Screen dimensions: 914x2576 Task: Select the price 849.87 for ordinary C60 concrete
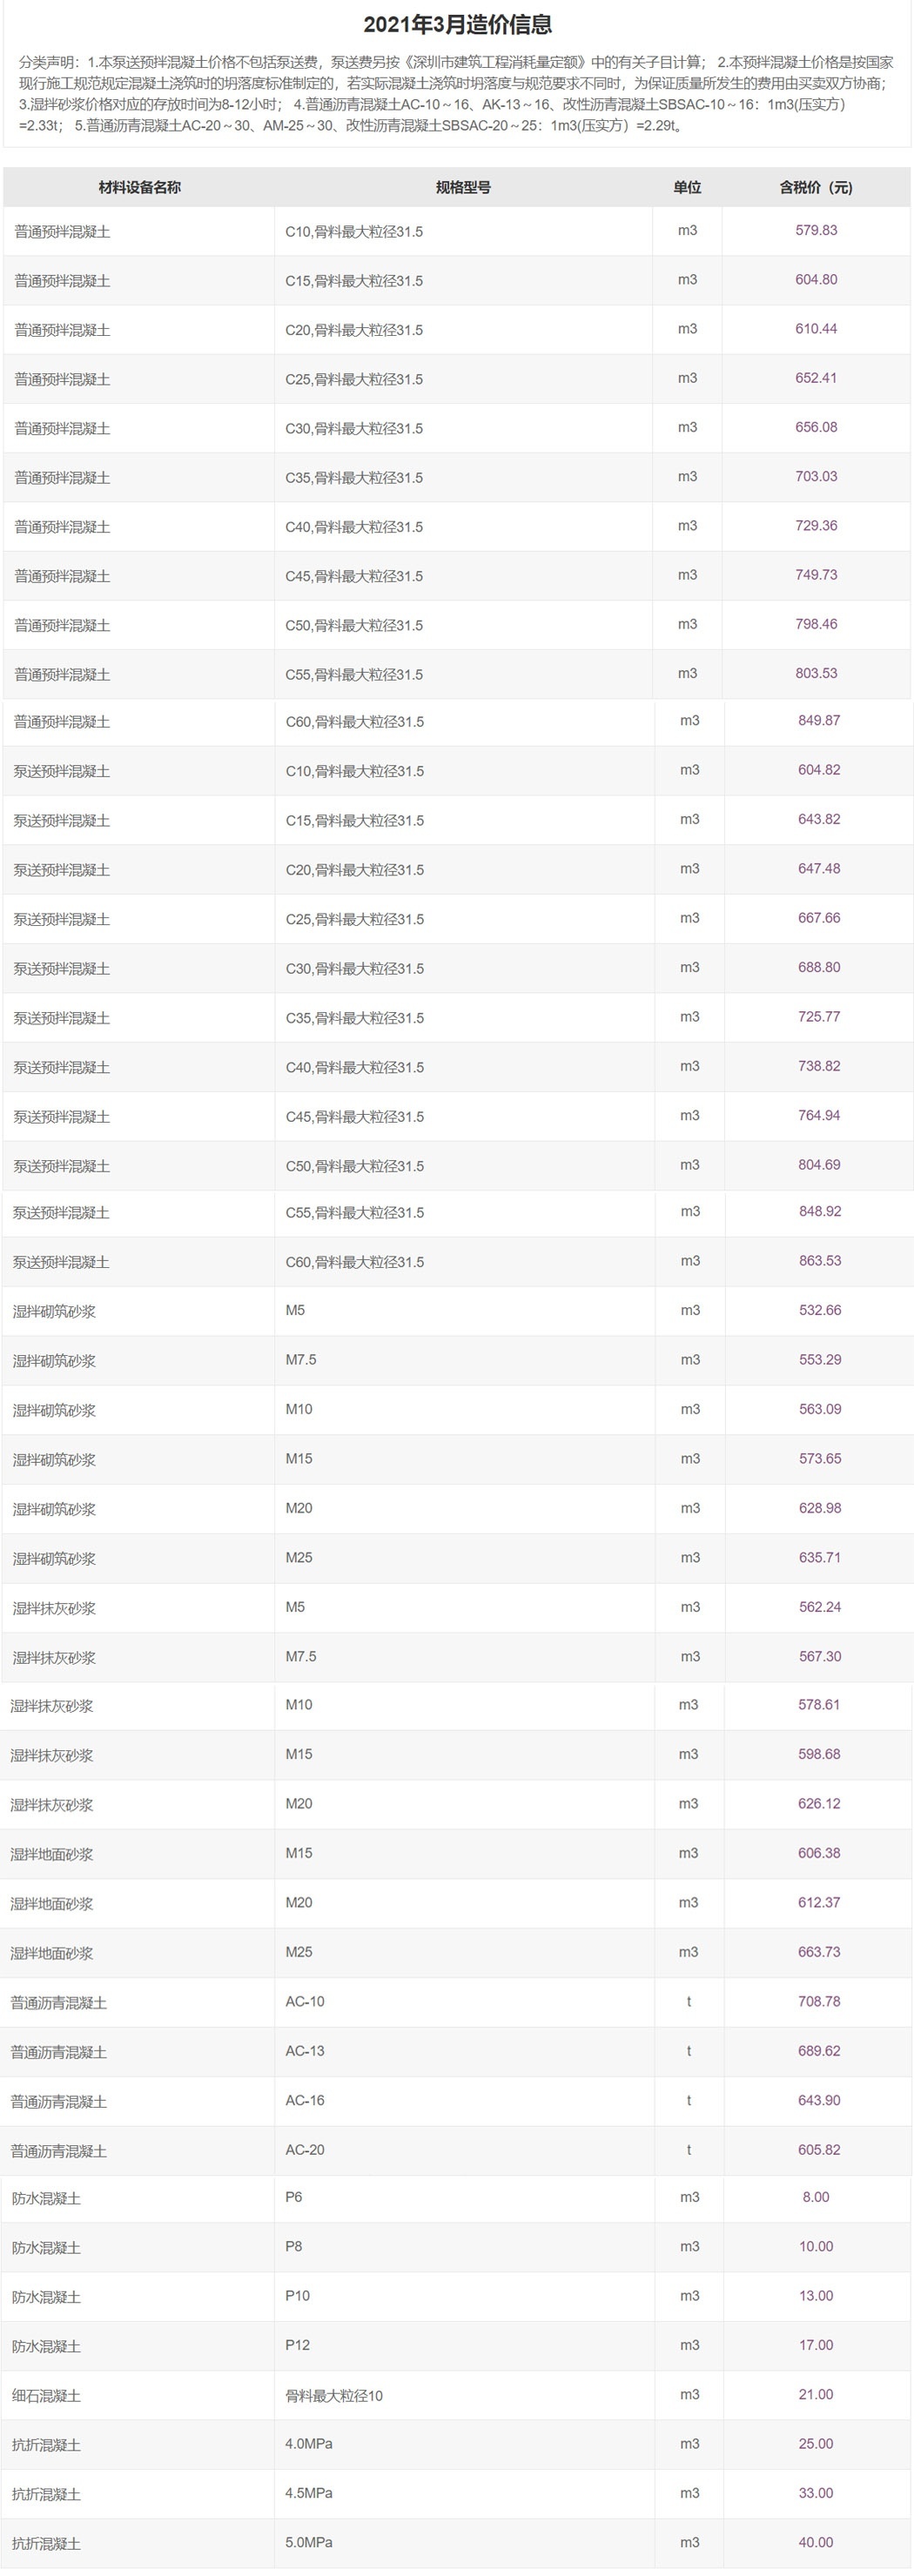(819, 720)
